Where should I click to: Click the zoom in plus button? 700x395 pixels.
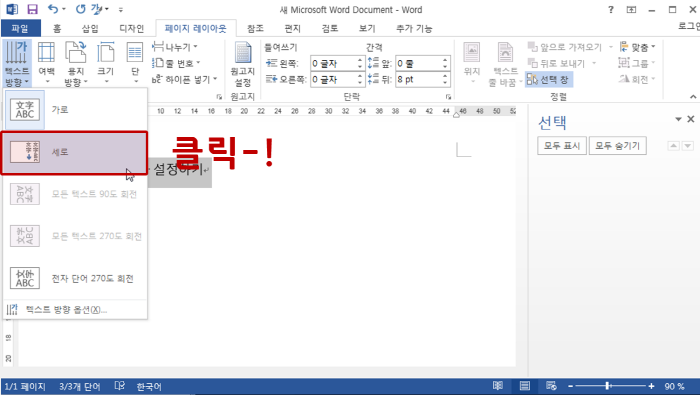651,387
